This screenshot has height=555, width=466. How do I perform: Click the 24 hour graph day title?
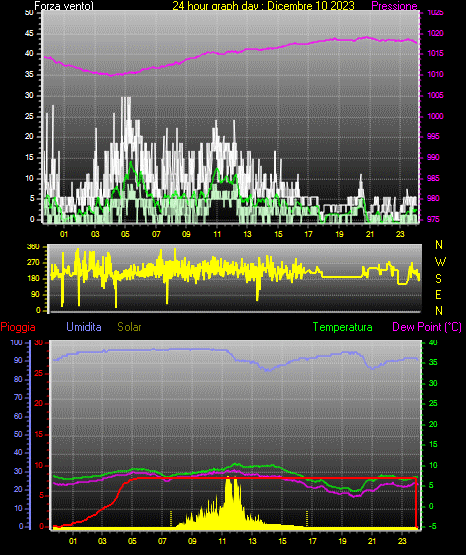pos(263,6)
